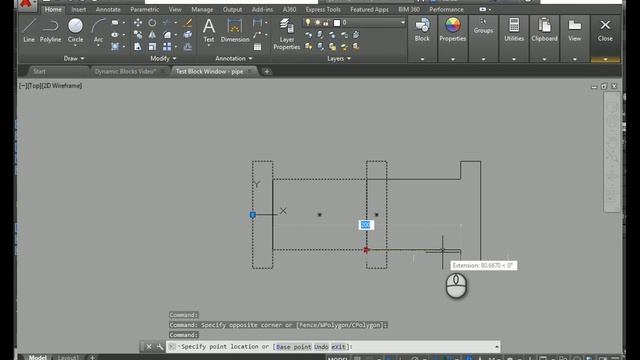Activate the Rotate tool
The width and height of the screenshot is (640, 360).
coord(152,23)
